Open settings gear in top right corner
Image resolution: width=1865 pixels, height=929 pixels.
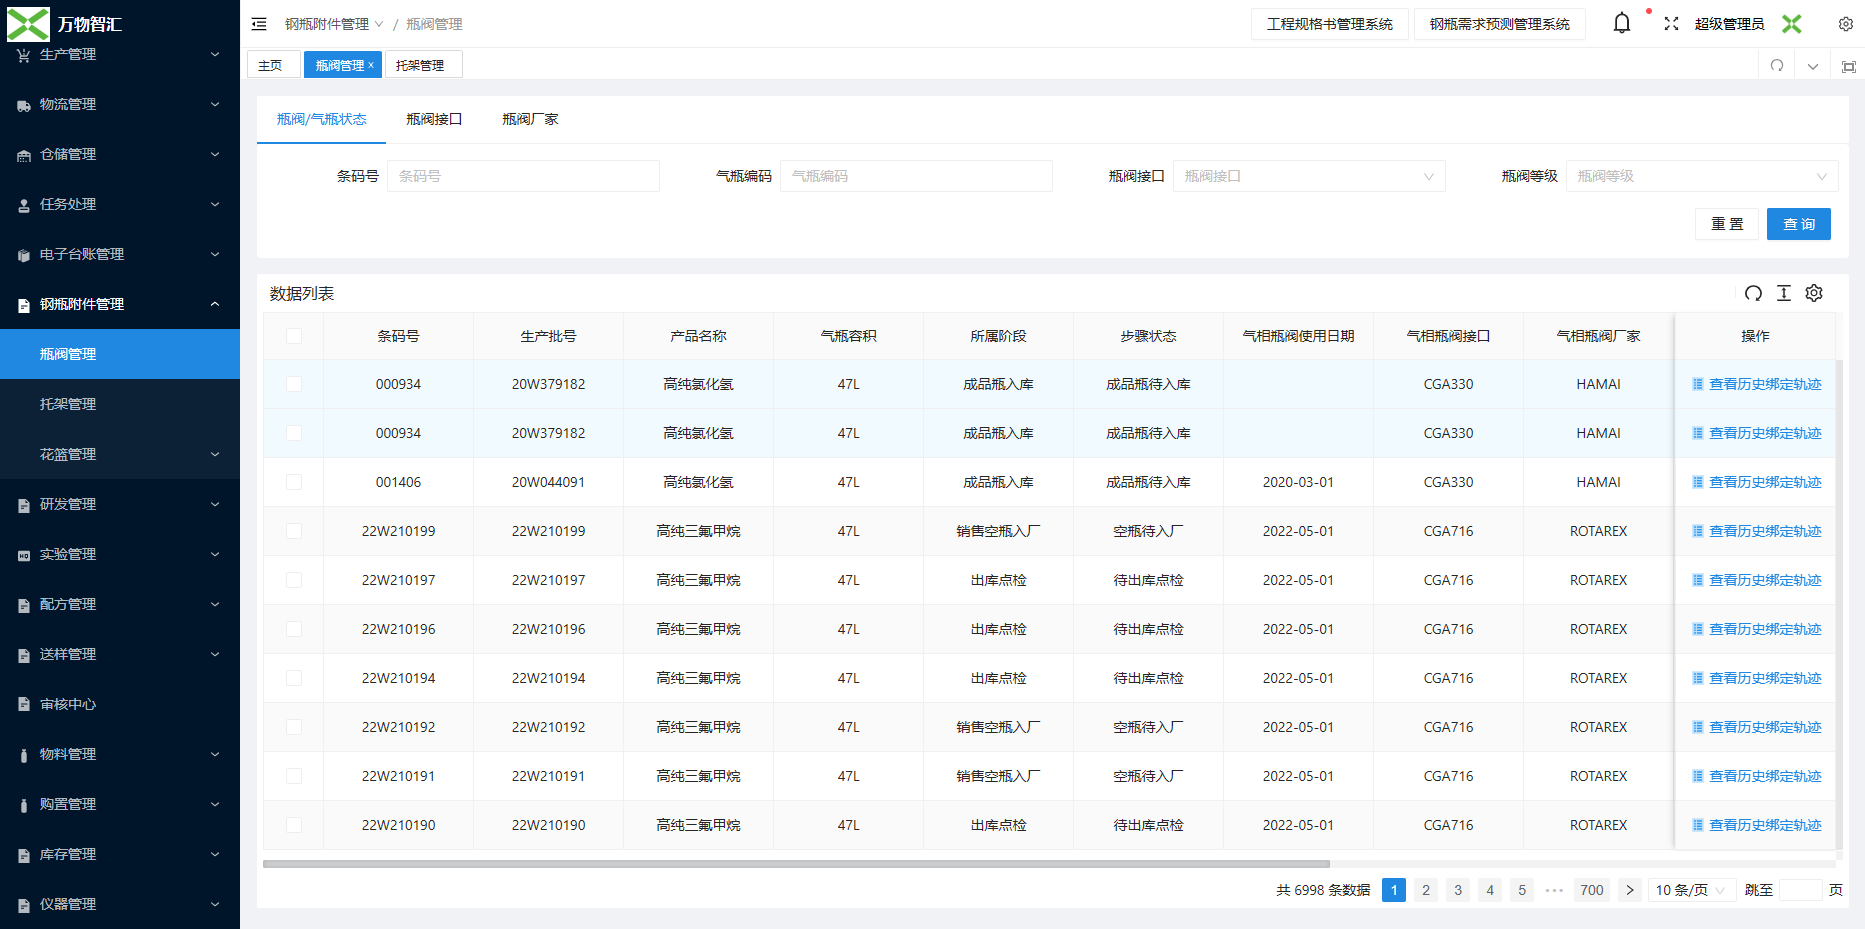1845,24
